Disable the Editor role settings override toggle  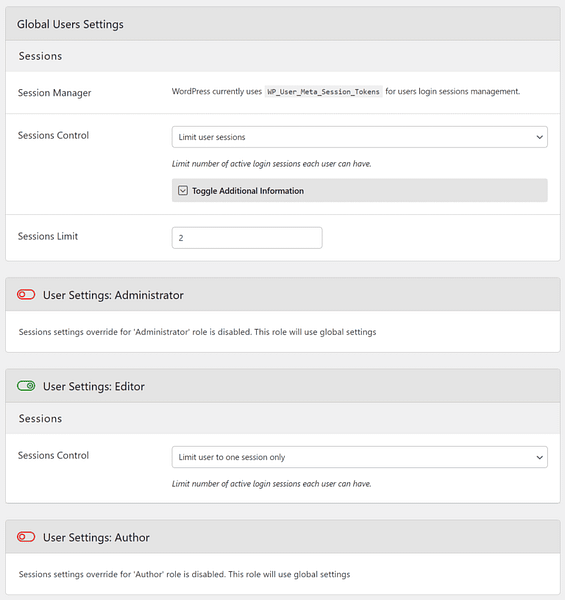pyautogui.click(x=26, y=386)
